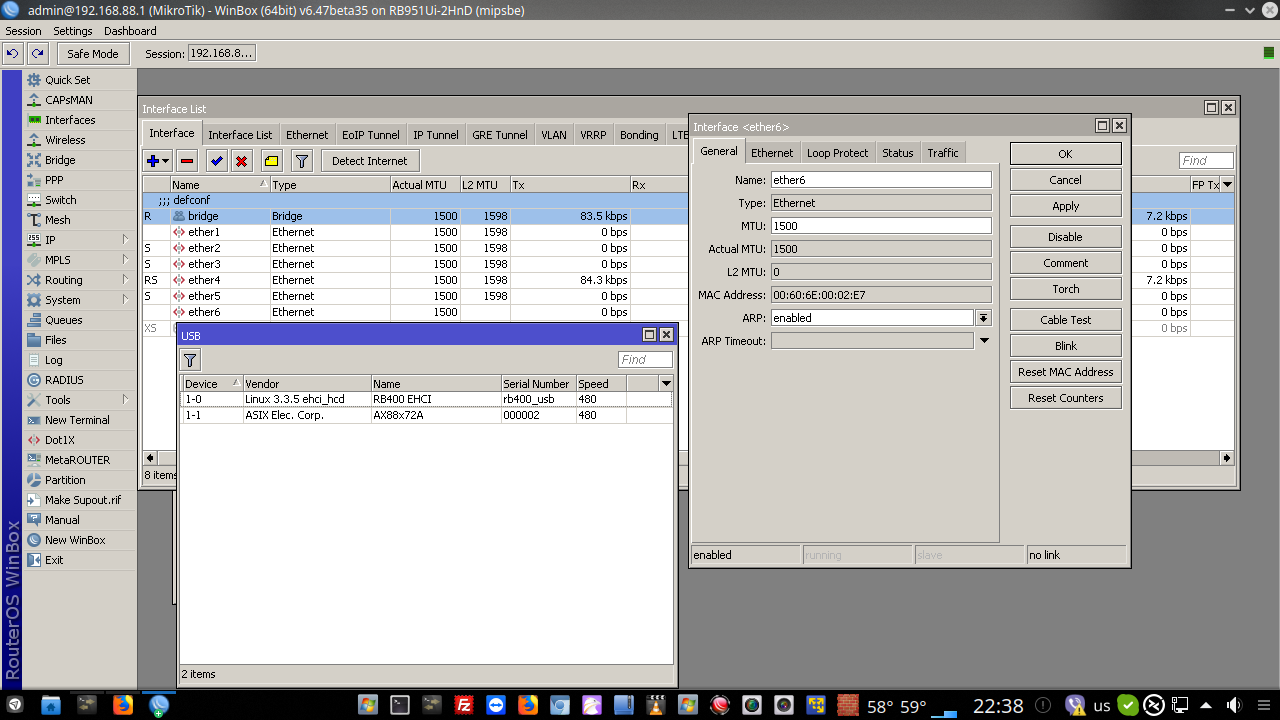Click the Blink button
Image resolution: width=1280 pixels, height=720 pixels.
click(1065, 346)
